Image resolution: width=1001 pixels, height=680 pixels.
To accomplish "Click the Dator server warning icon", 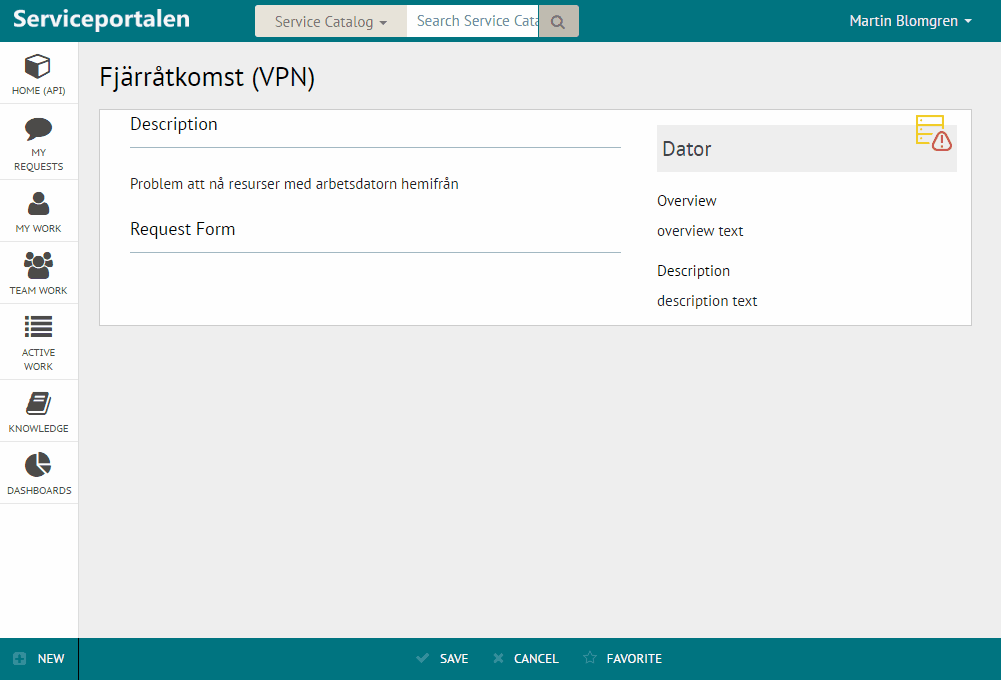I will click(x=933, y=133).
